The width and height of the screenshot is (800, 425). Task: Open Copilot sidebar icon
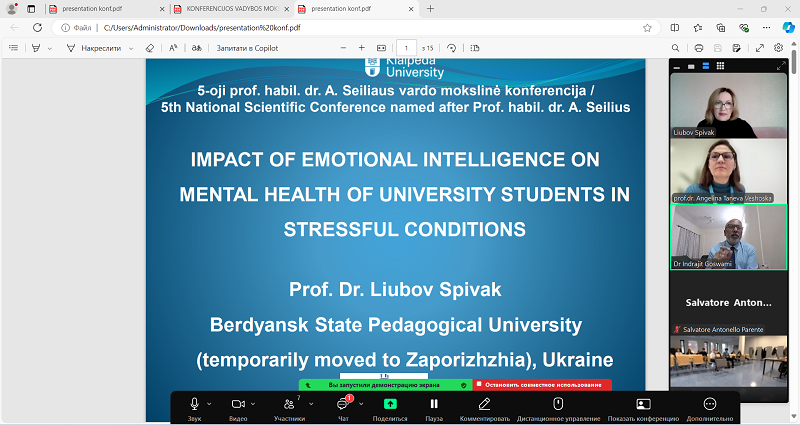click(x=788, y=28)
